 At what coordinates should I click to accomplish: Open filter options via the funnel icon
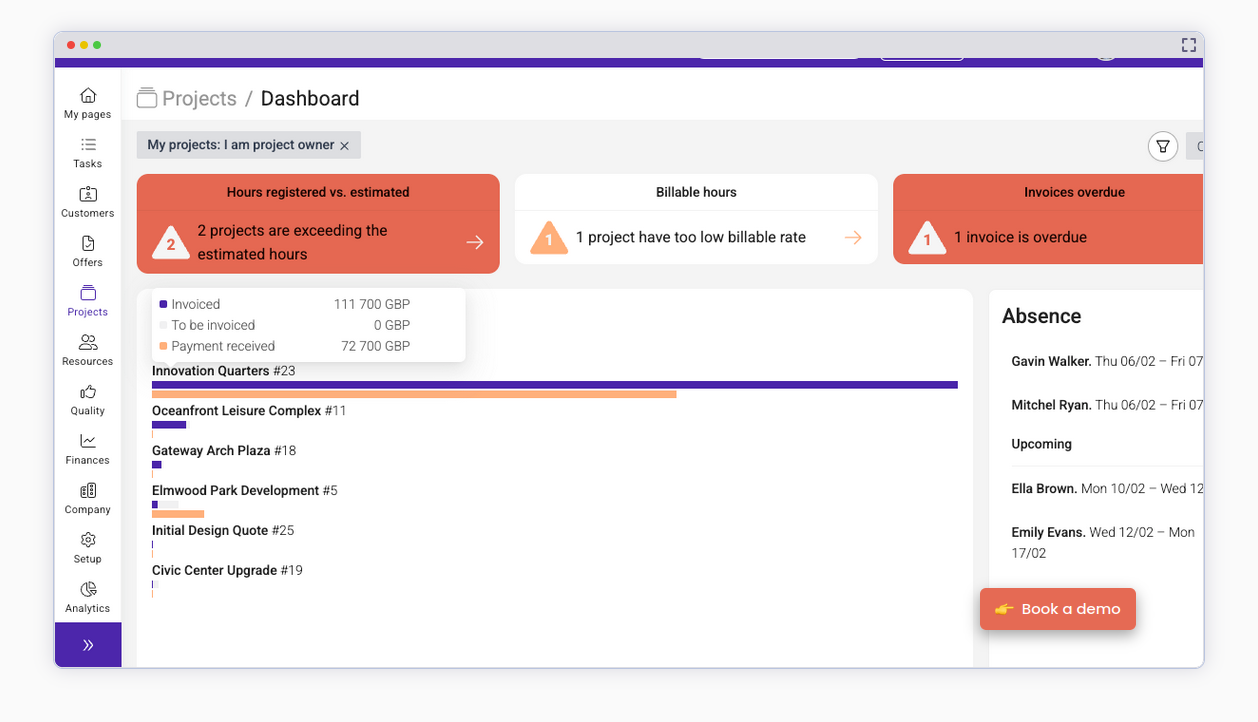pyautogui.click(x=1162, y=146)
